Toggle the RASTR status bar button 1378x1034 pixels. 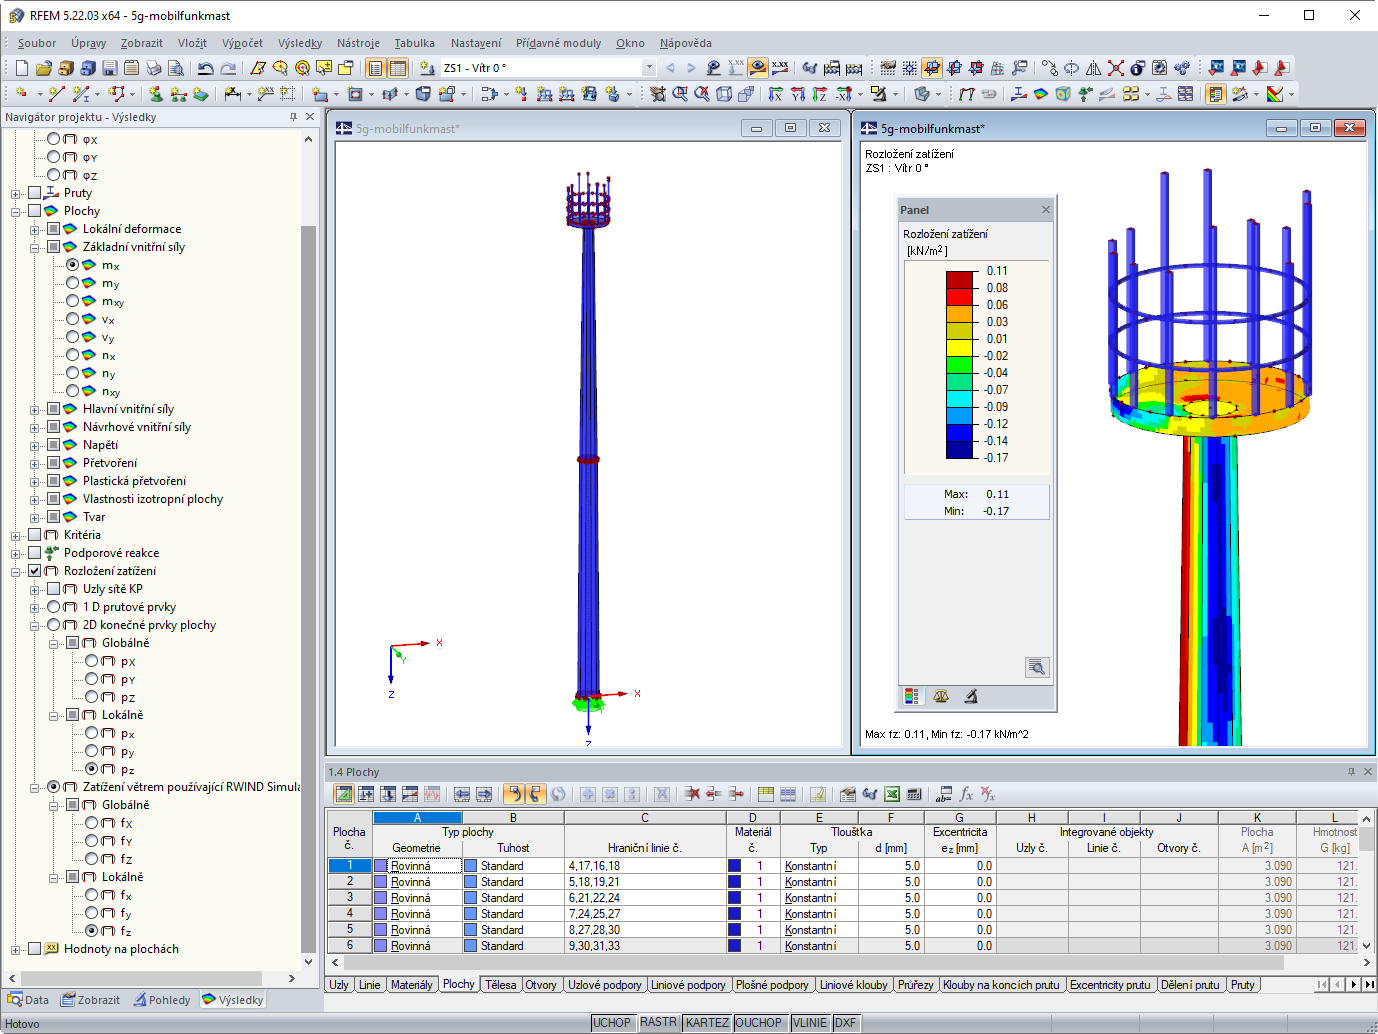[x=659, y=1023]
